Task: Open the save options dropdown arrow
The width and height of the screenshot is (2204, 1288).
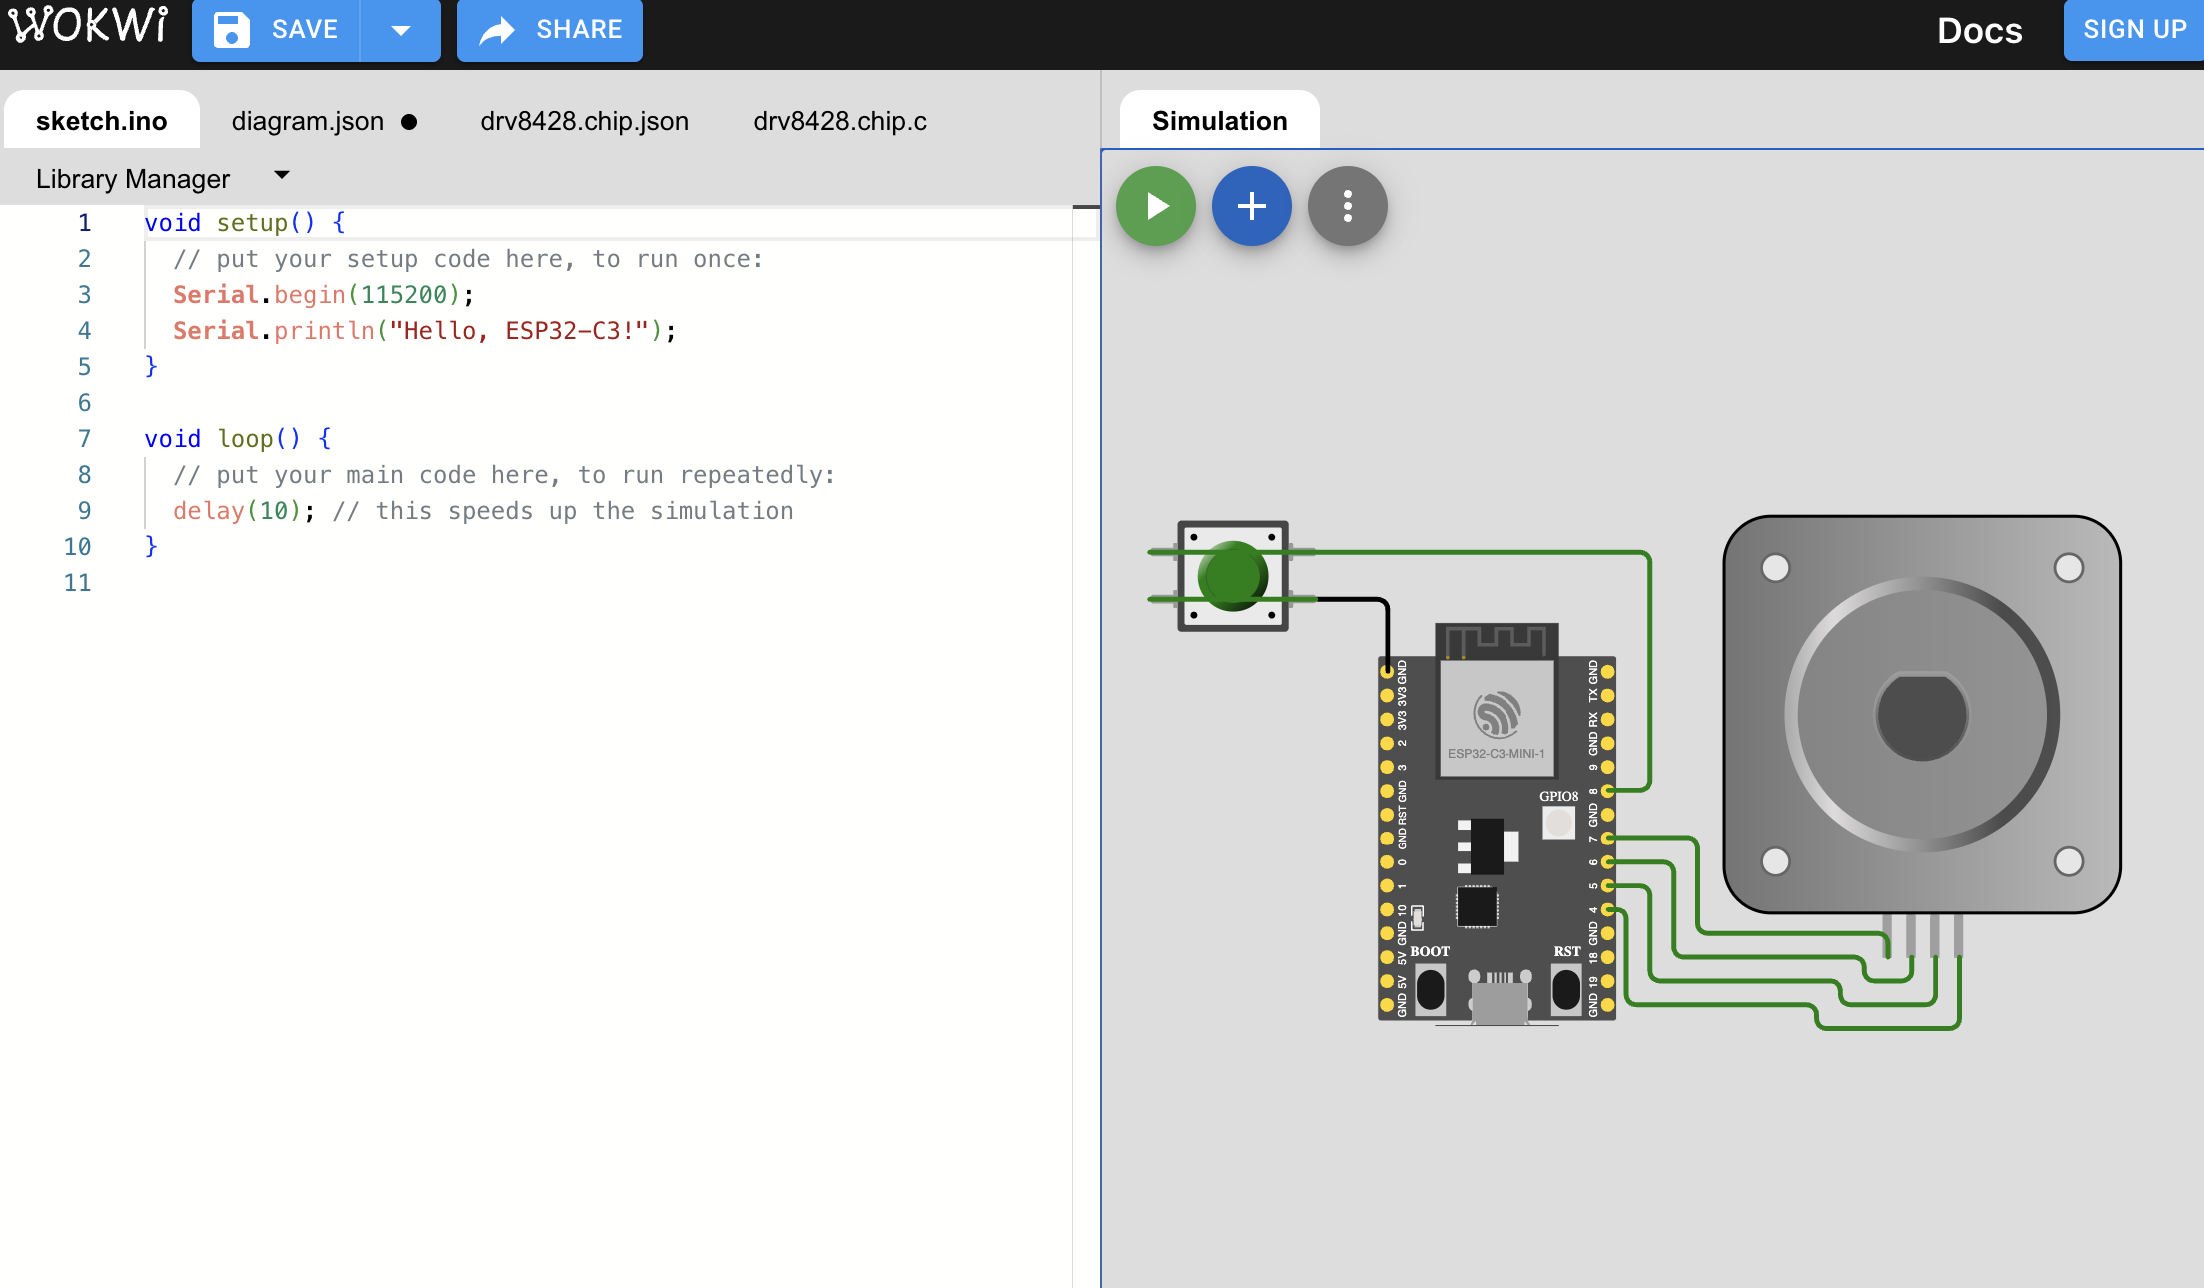Action: [x=401, y=30]
